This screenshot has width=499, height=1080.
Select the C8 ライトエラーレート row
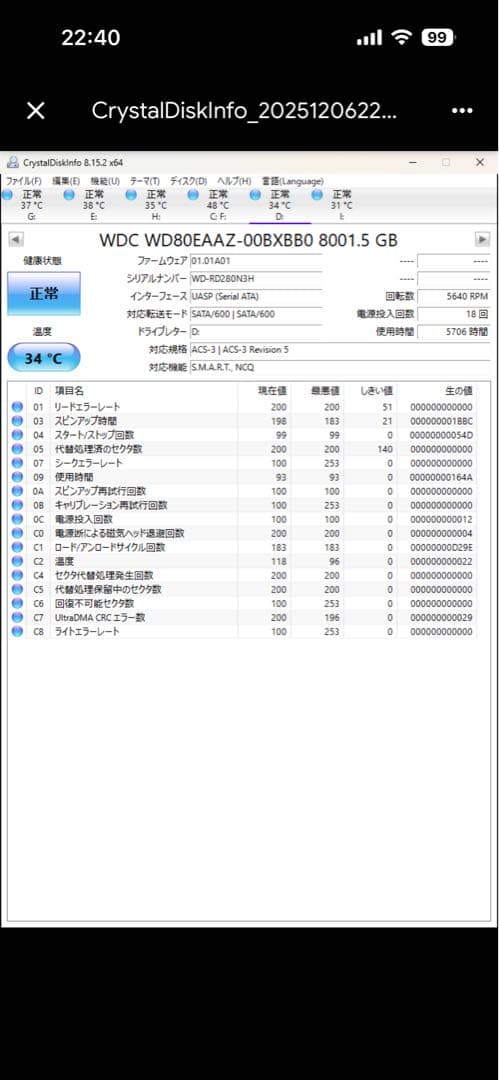click(243, 632)
